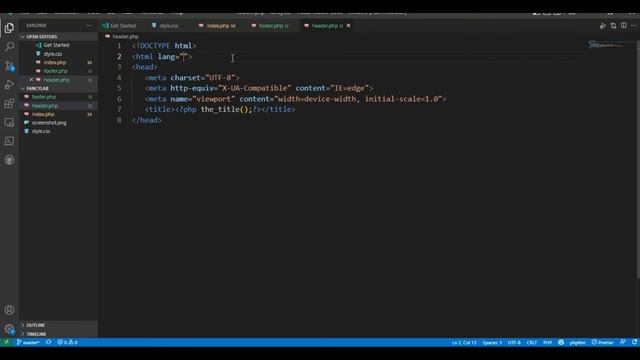640x360 pixels.
Task: Click Ln 2, Col 13 cursor position
Action: click(x=464, y=342)
